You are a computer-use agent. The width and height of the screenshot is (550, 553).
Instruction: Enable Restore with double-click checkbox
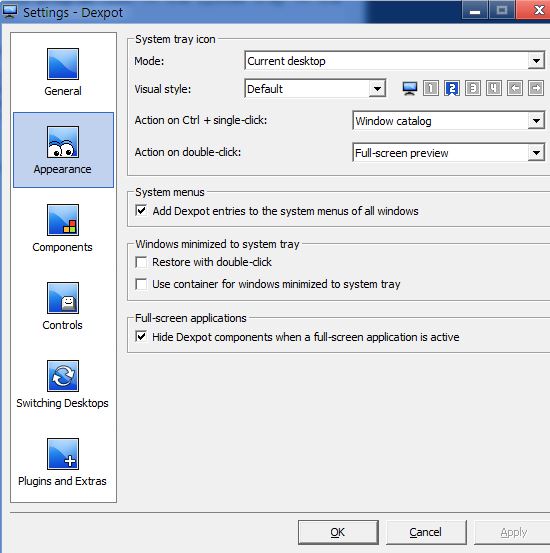tap(141, 262)
